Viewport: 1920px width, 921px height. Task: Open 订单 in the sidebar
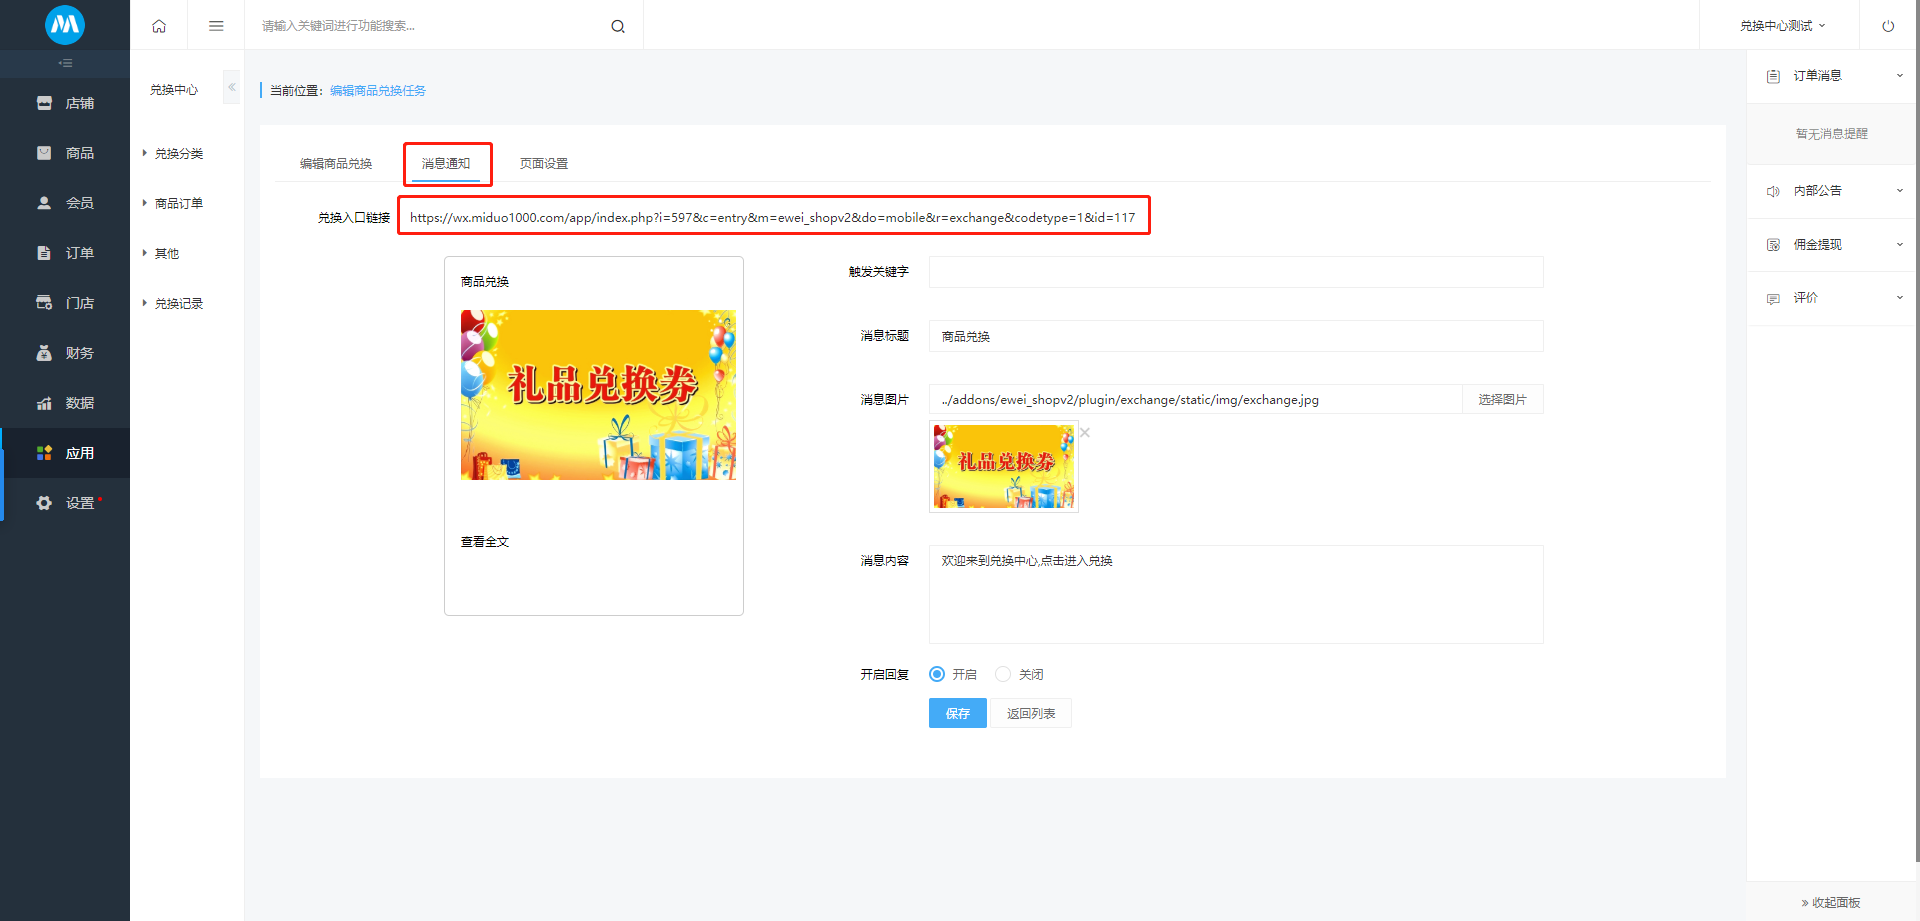65,253
